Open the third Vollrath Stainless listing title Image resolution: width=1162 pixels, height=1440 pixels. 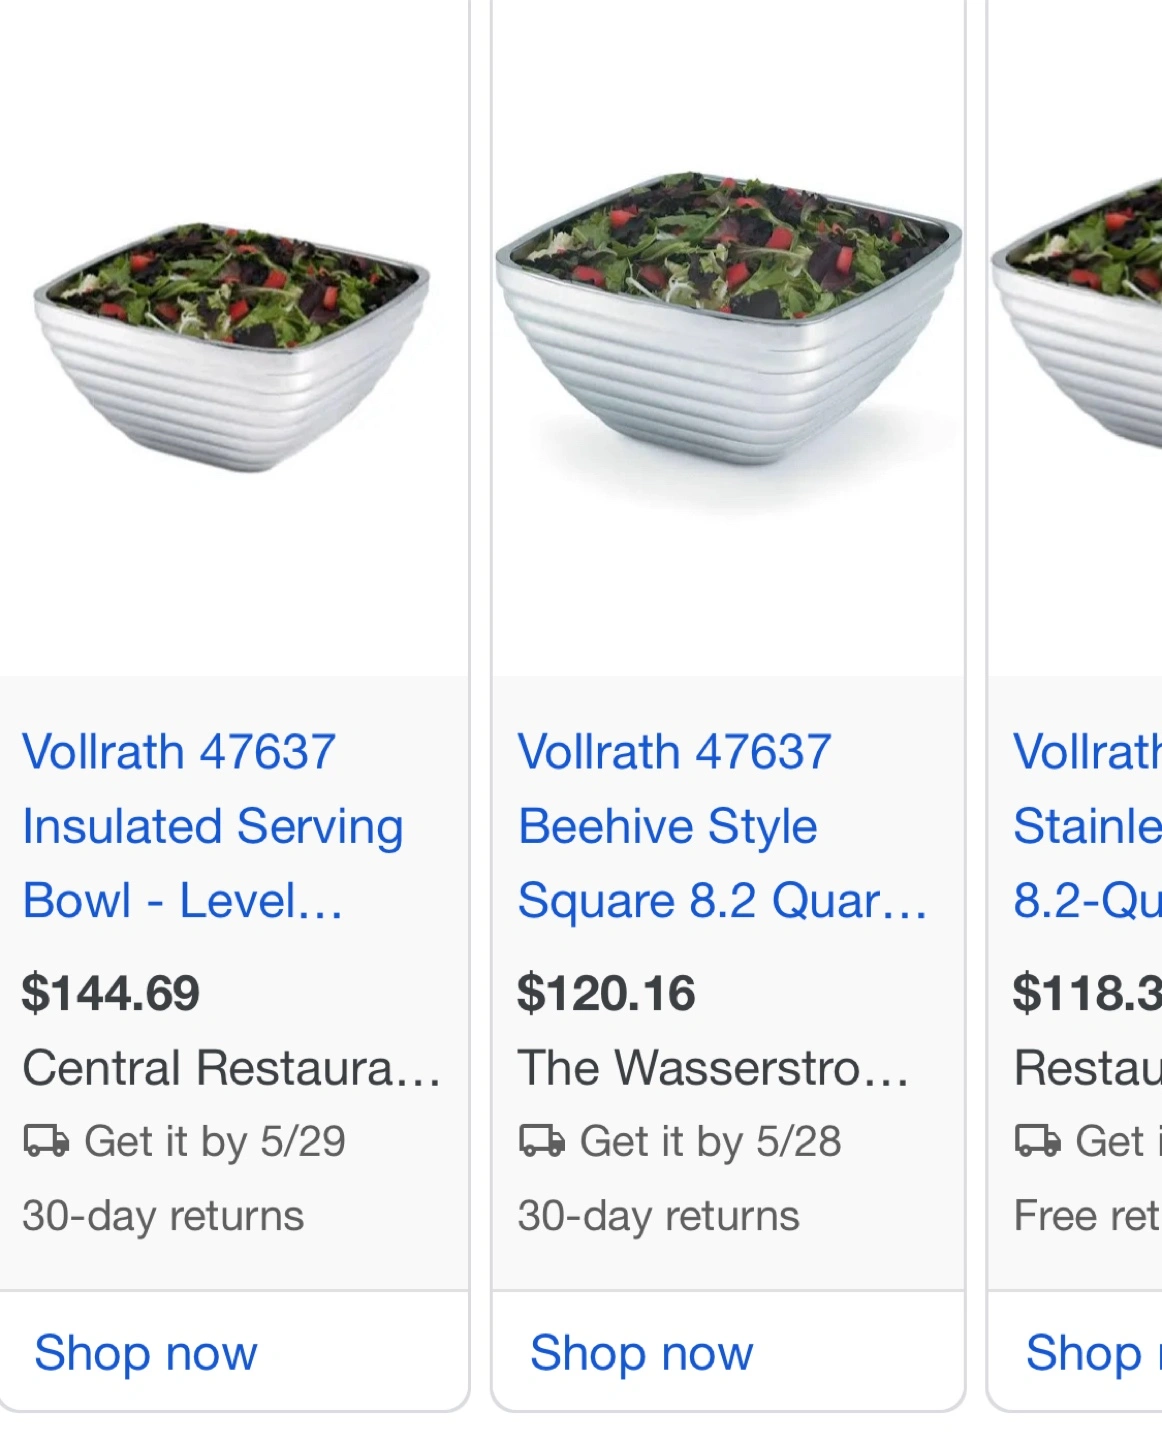tap(1087, 826)
